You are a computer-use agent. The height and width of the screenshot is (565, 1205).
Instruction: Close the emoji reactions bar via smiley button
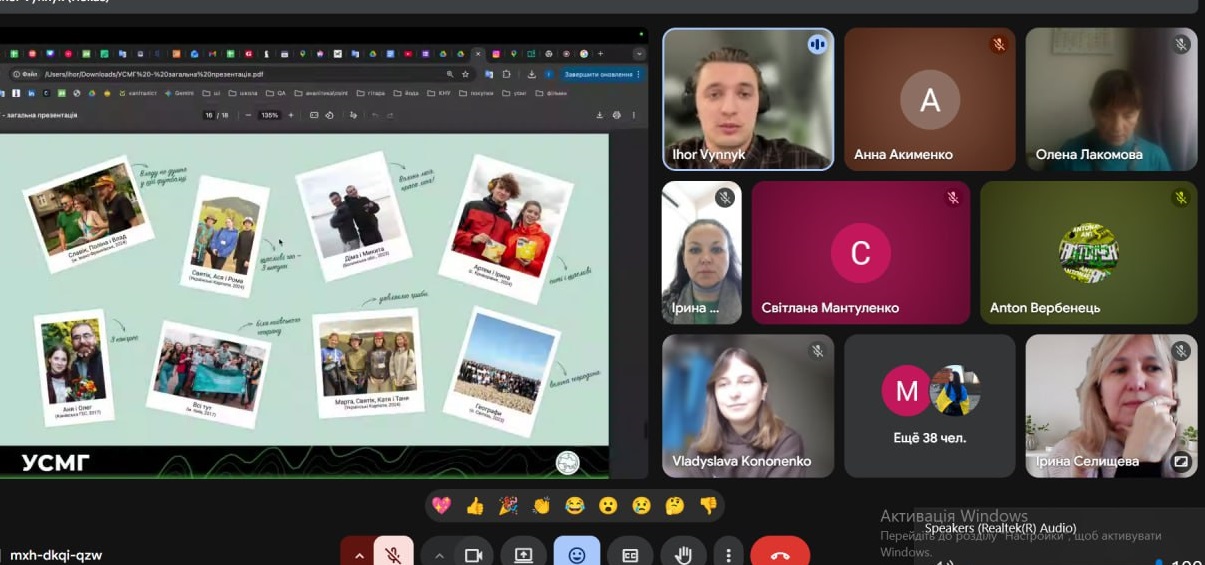click(577, 555)
